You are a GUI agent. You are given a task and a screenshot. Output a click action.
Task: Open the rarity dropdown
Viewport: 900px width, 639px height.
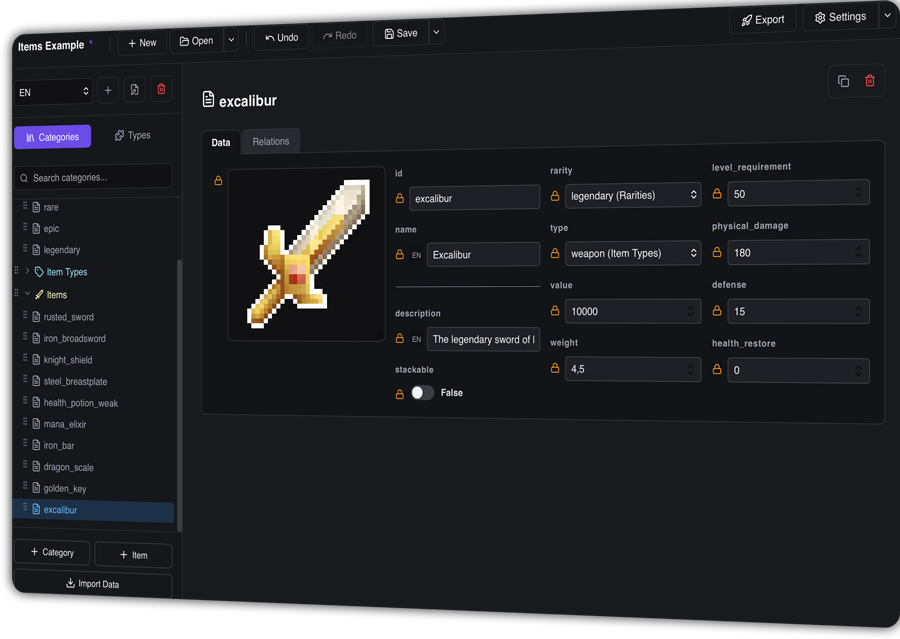(x=633, y=195)
